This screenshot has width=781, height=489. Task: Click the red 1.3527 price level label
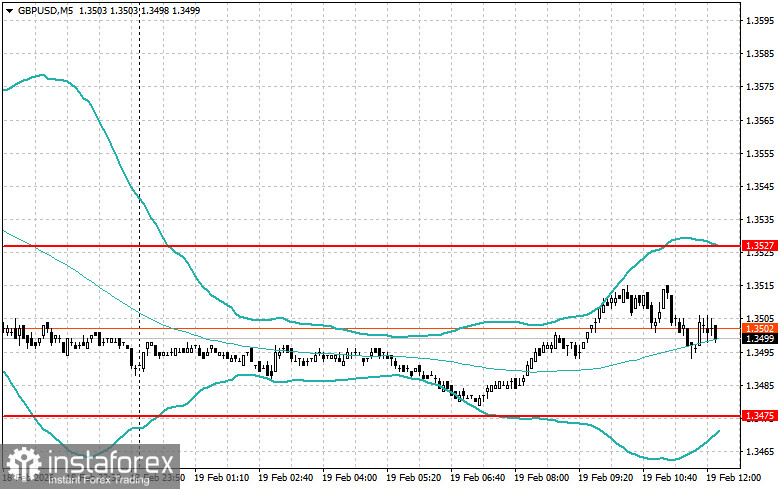[x=760, y=245]
